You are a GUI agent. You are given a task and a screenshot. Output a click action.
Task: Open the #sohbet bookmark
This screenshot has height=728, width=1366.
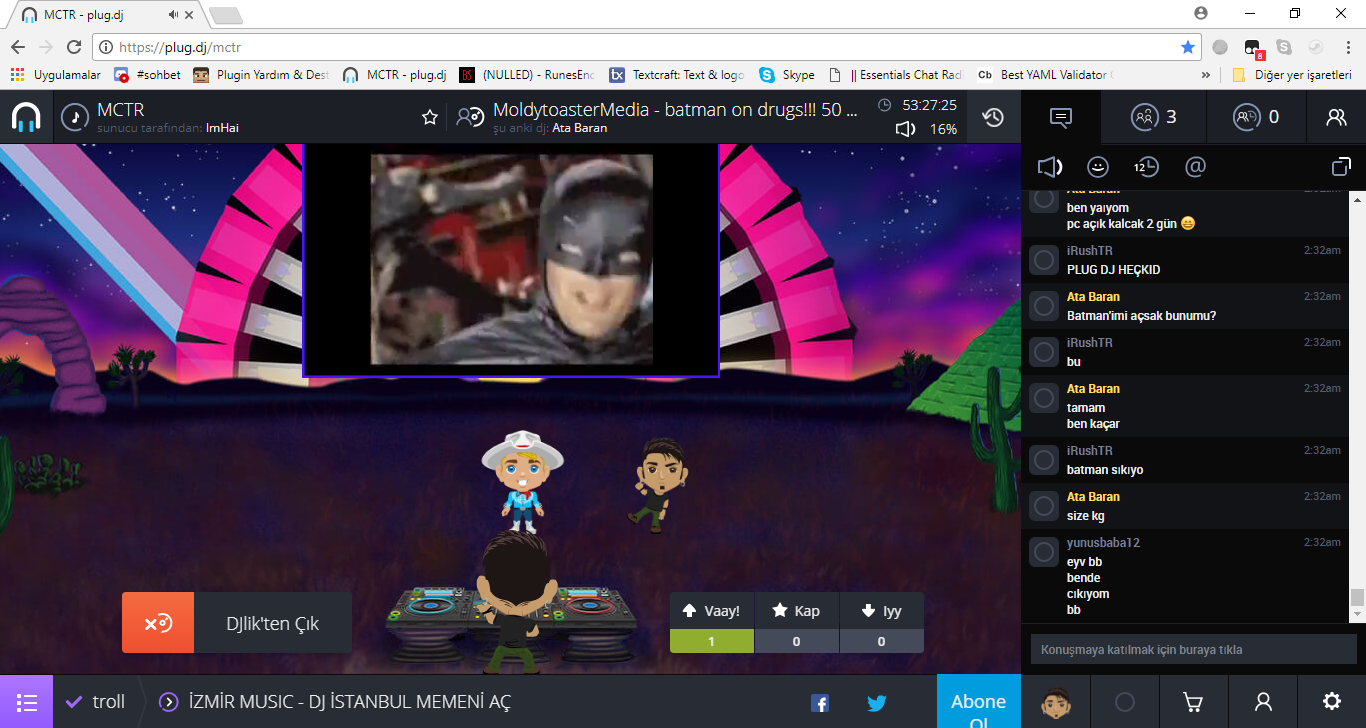click(147, 75)
